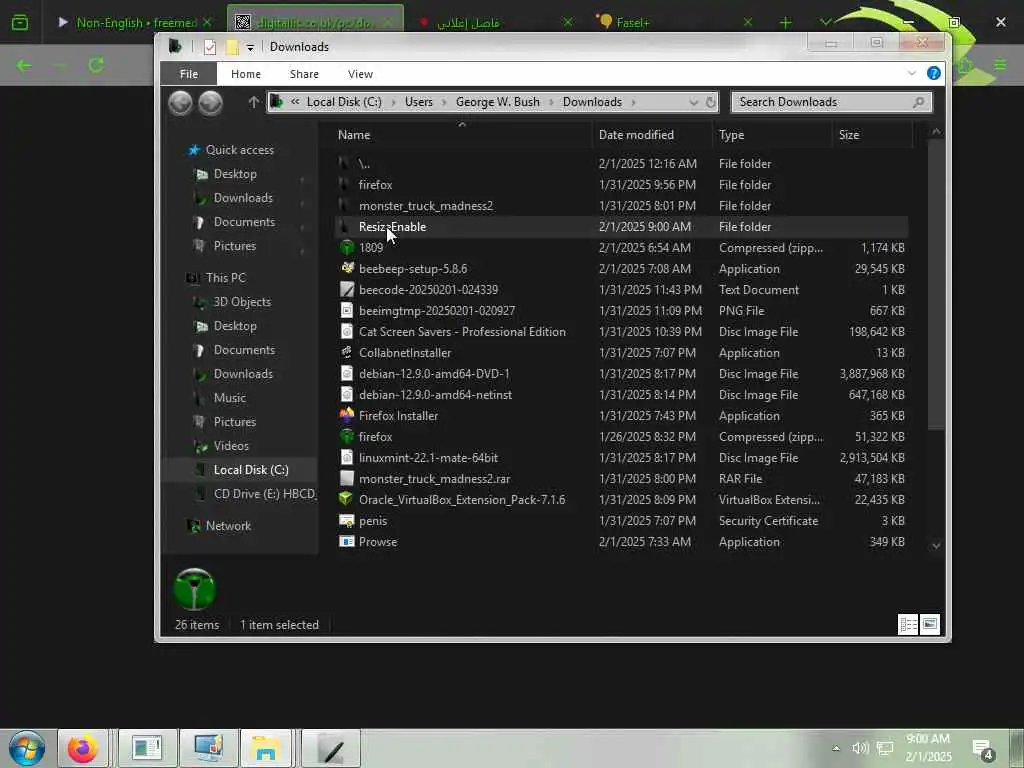Click New folder icon in title bar

[x=231, y=47]
